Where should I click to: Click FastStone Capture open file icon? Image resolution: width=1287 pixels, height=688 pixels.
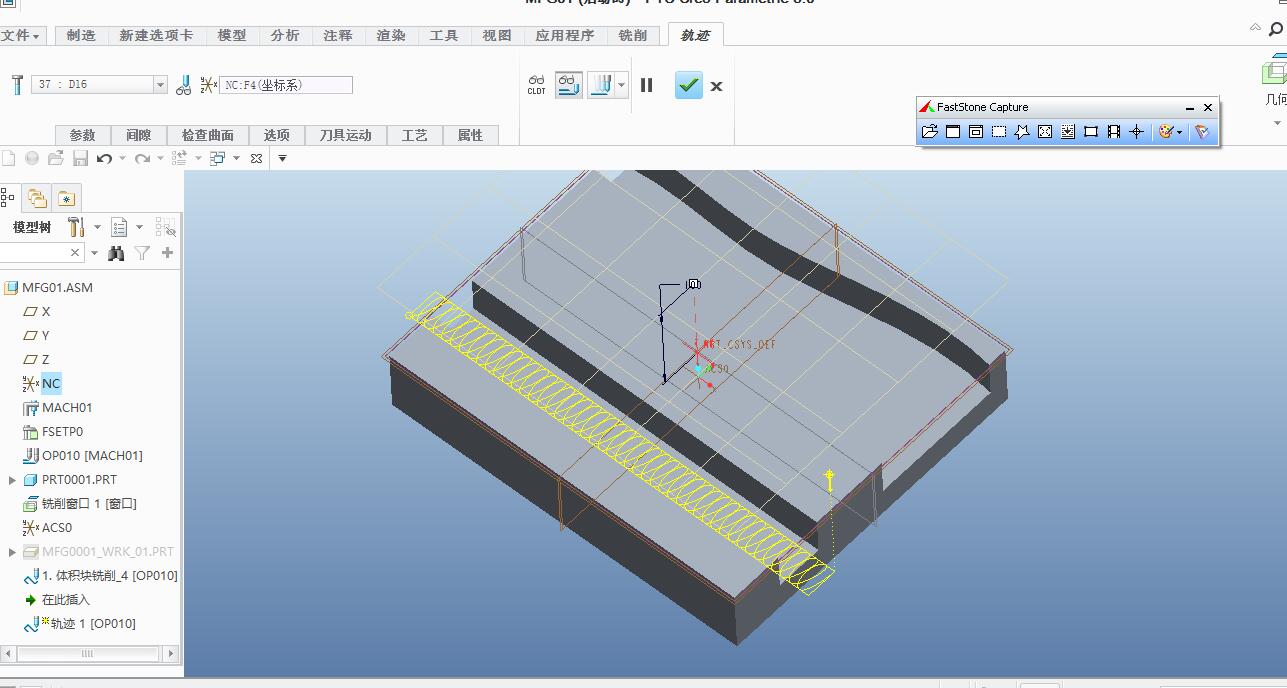pyautogui.click(x=929, y=131)
